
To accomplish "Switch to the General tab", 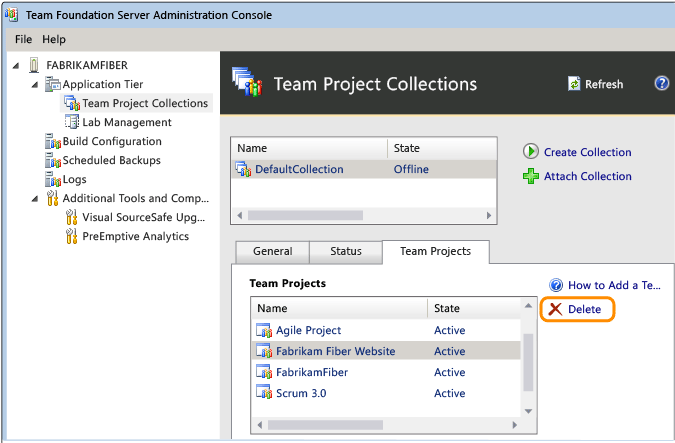I will point(272,251).
